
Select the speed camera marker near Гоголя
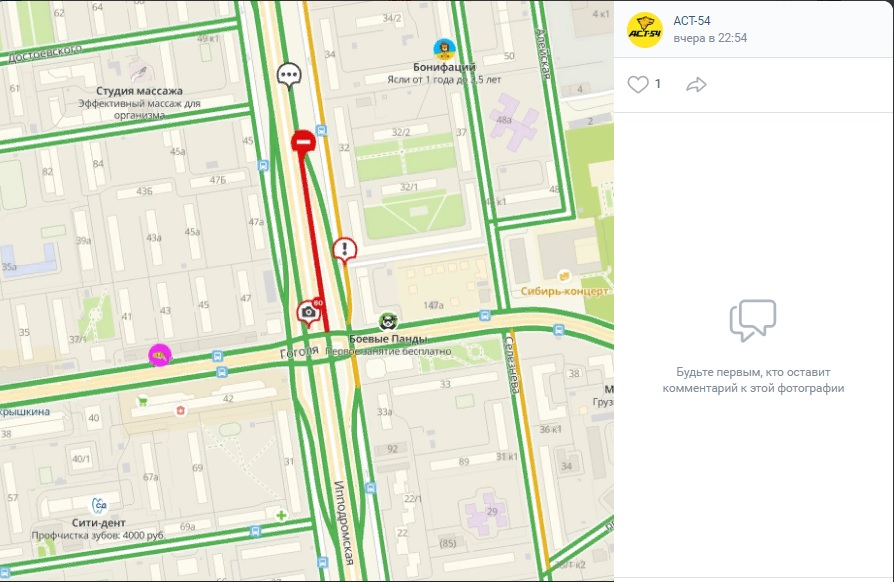pyautogui.click(x=309, y=312)
